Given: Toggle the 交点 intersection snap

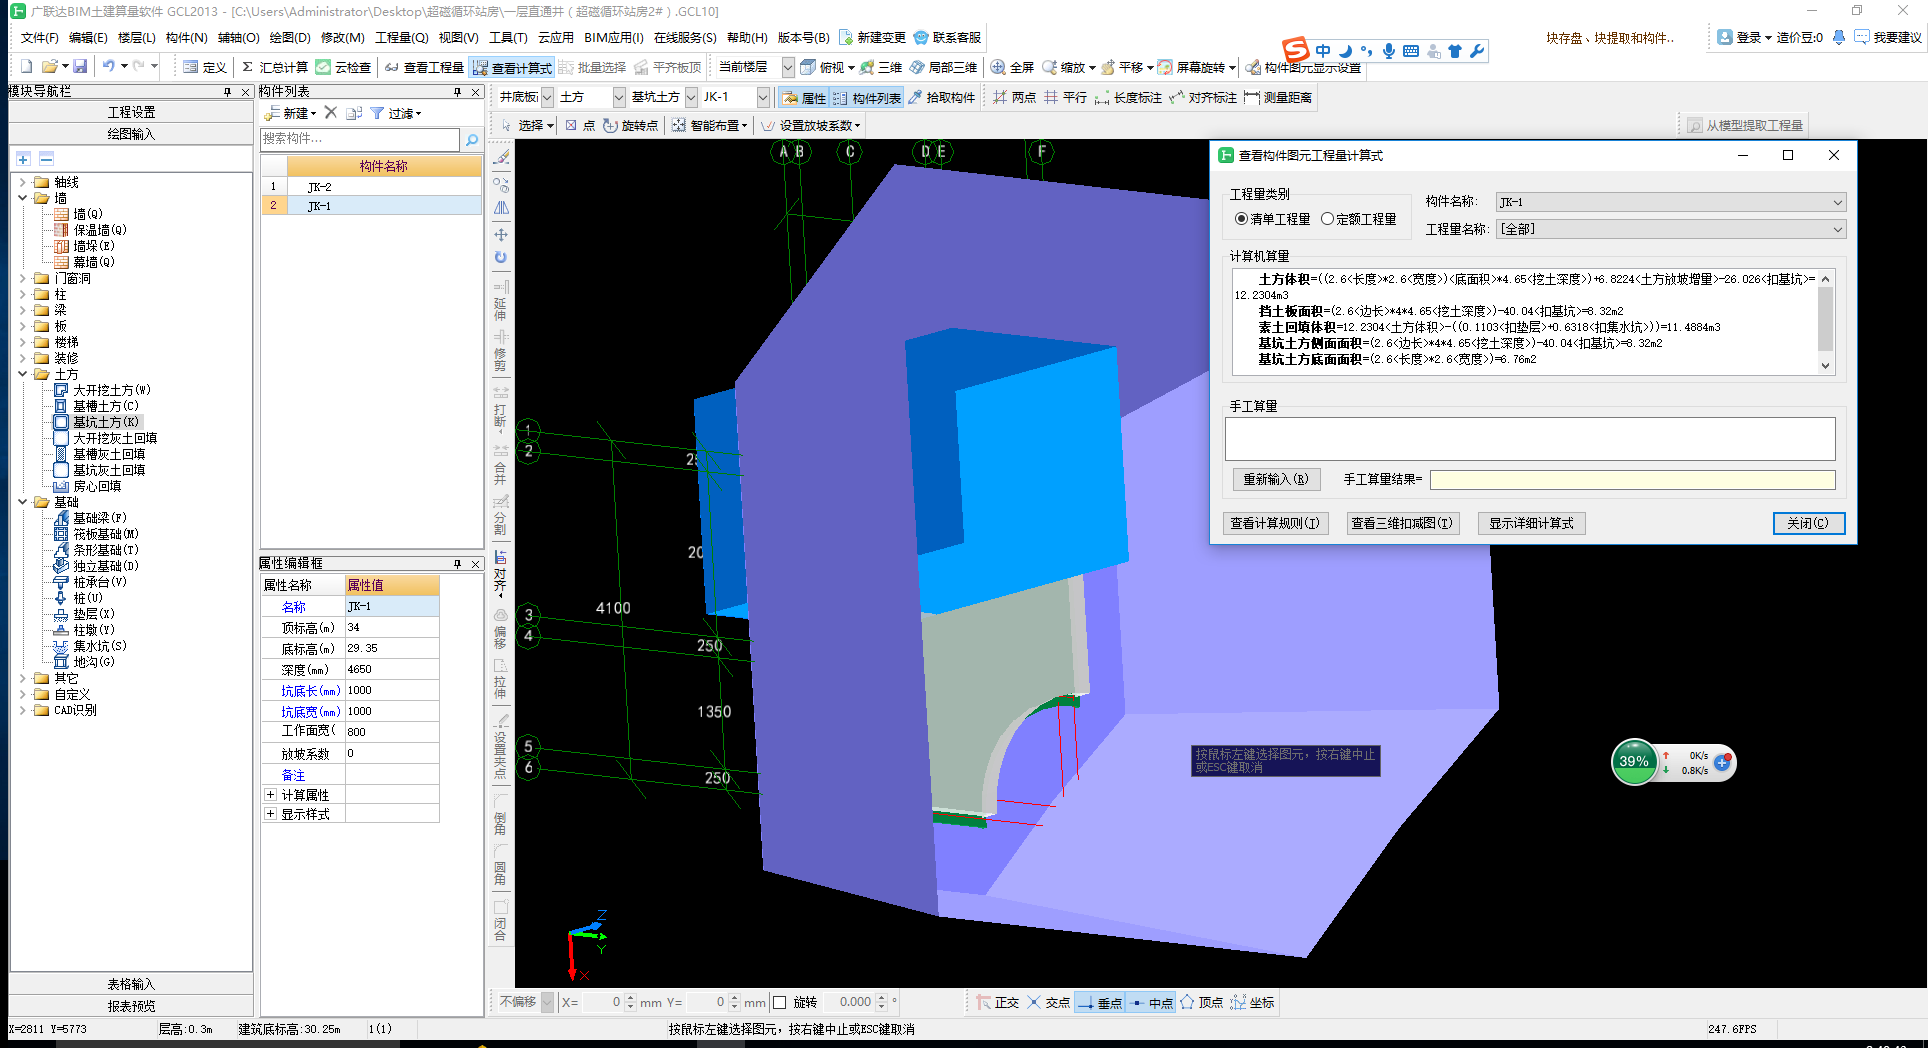Looking at the screenshot, I should [x=1048, y=1002].
